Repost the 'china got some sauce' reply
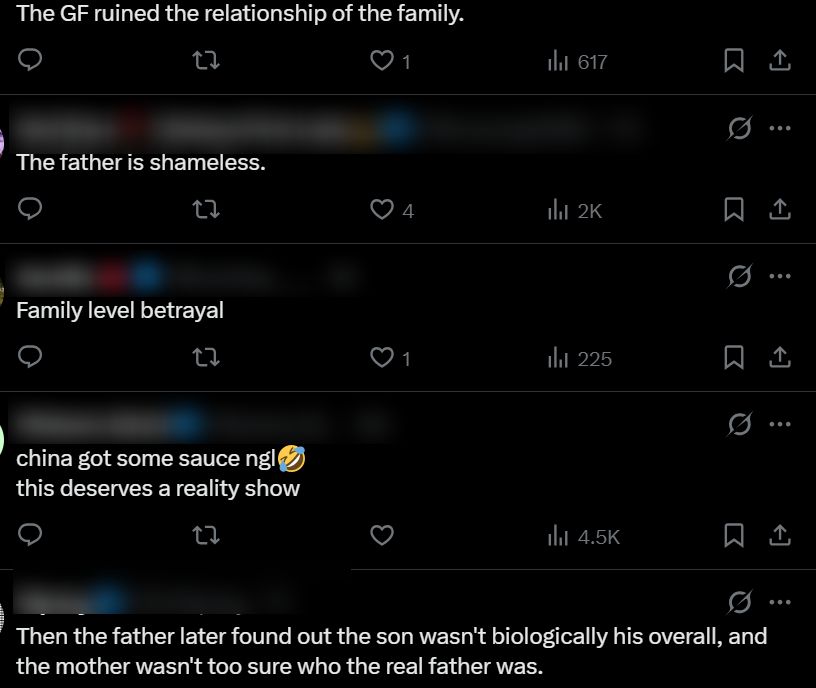The width and height of the screenshot is (816, 688). click(205, 536)
